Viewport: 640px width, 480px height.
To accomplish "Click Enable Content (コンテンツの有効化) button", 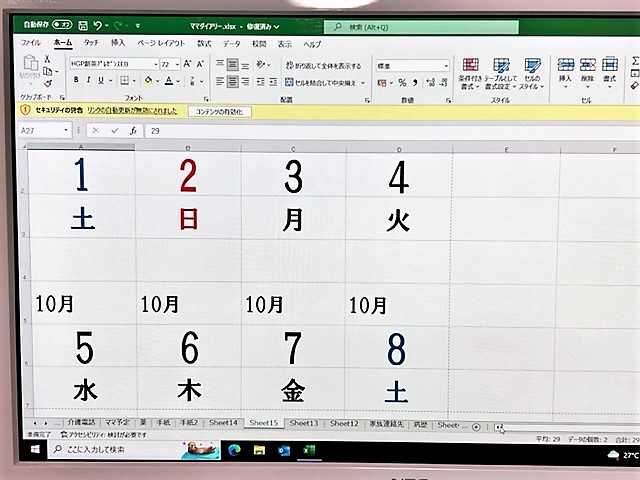I will point(219,111).
